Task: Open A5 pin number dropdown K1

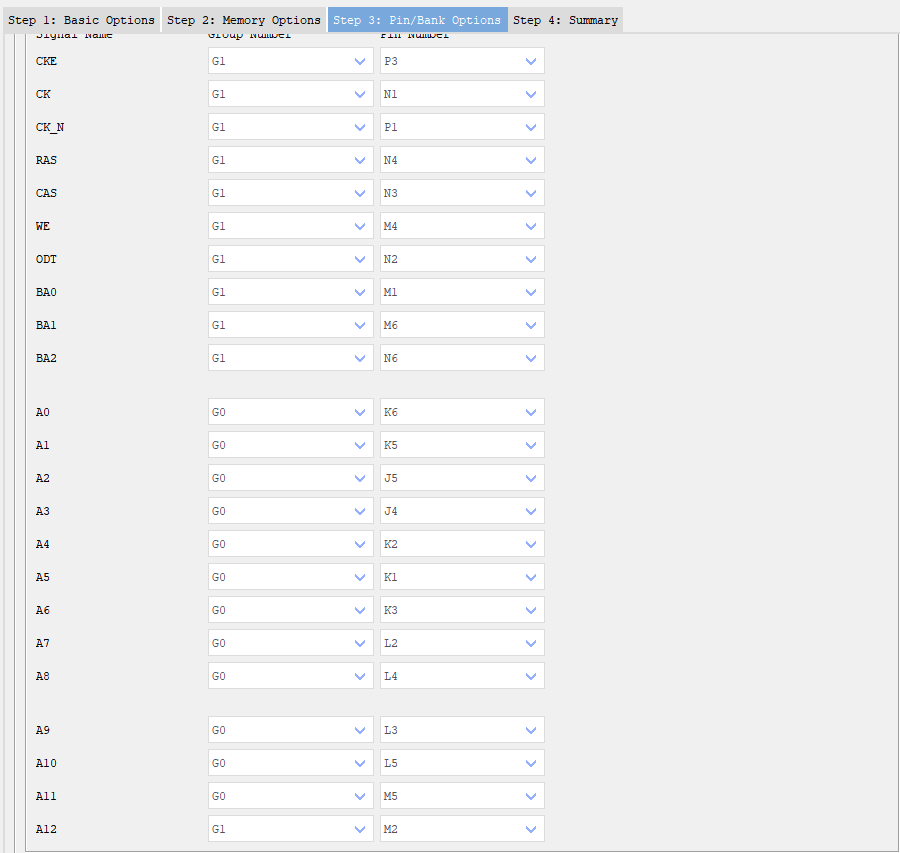Action: [x=462, y=577]
